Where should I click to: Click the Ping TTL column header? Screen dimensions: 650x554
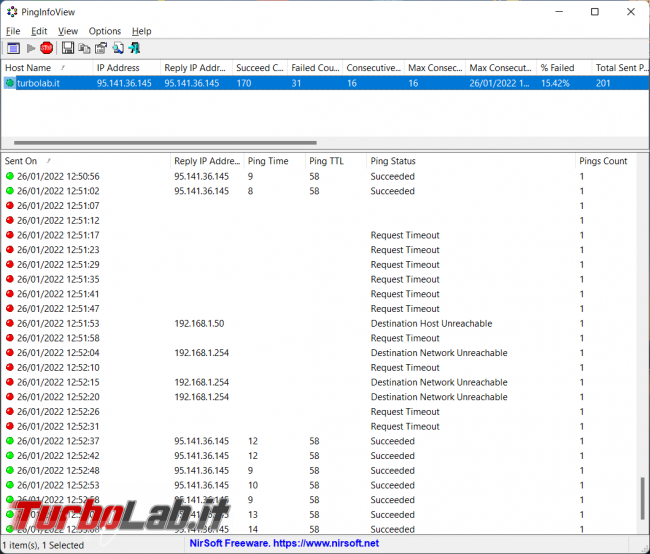point(336,161)
